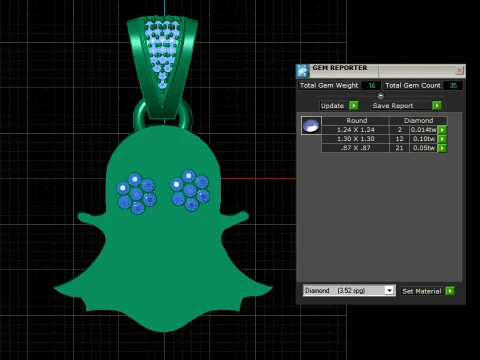Click the green arrow for the 0.10tw row

click(x=442, y=139)
